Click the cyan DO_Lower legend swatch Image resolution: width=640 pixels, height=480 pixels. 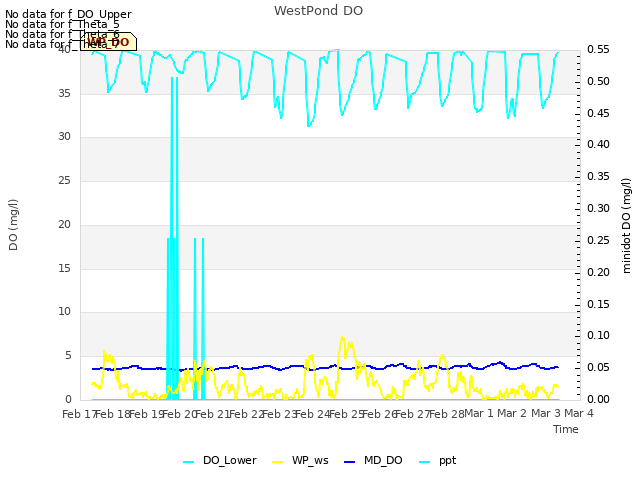tap(189, 462)
